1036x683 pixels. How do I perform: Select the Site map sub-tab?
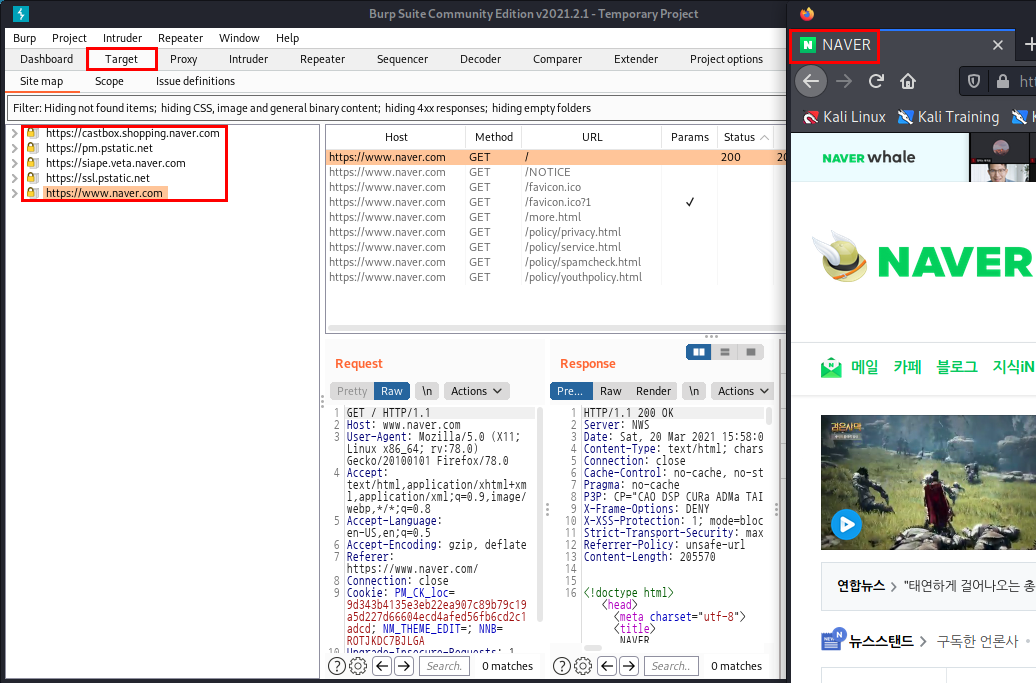coord(42,81)
